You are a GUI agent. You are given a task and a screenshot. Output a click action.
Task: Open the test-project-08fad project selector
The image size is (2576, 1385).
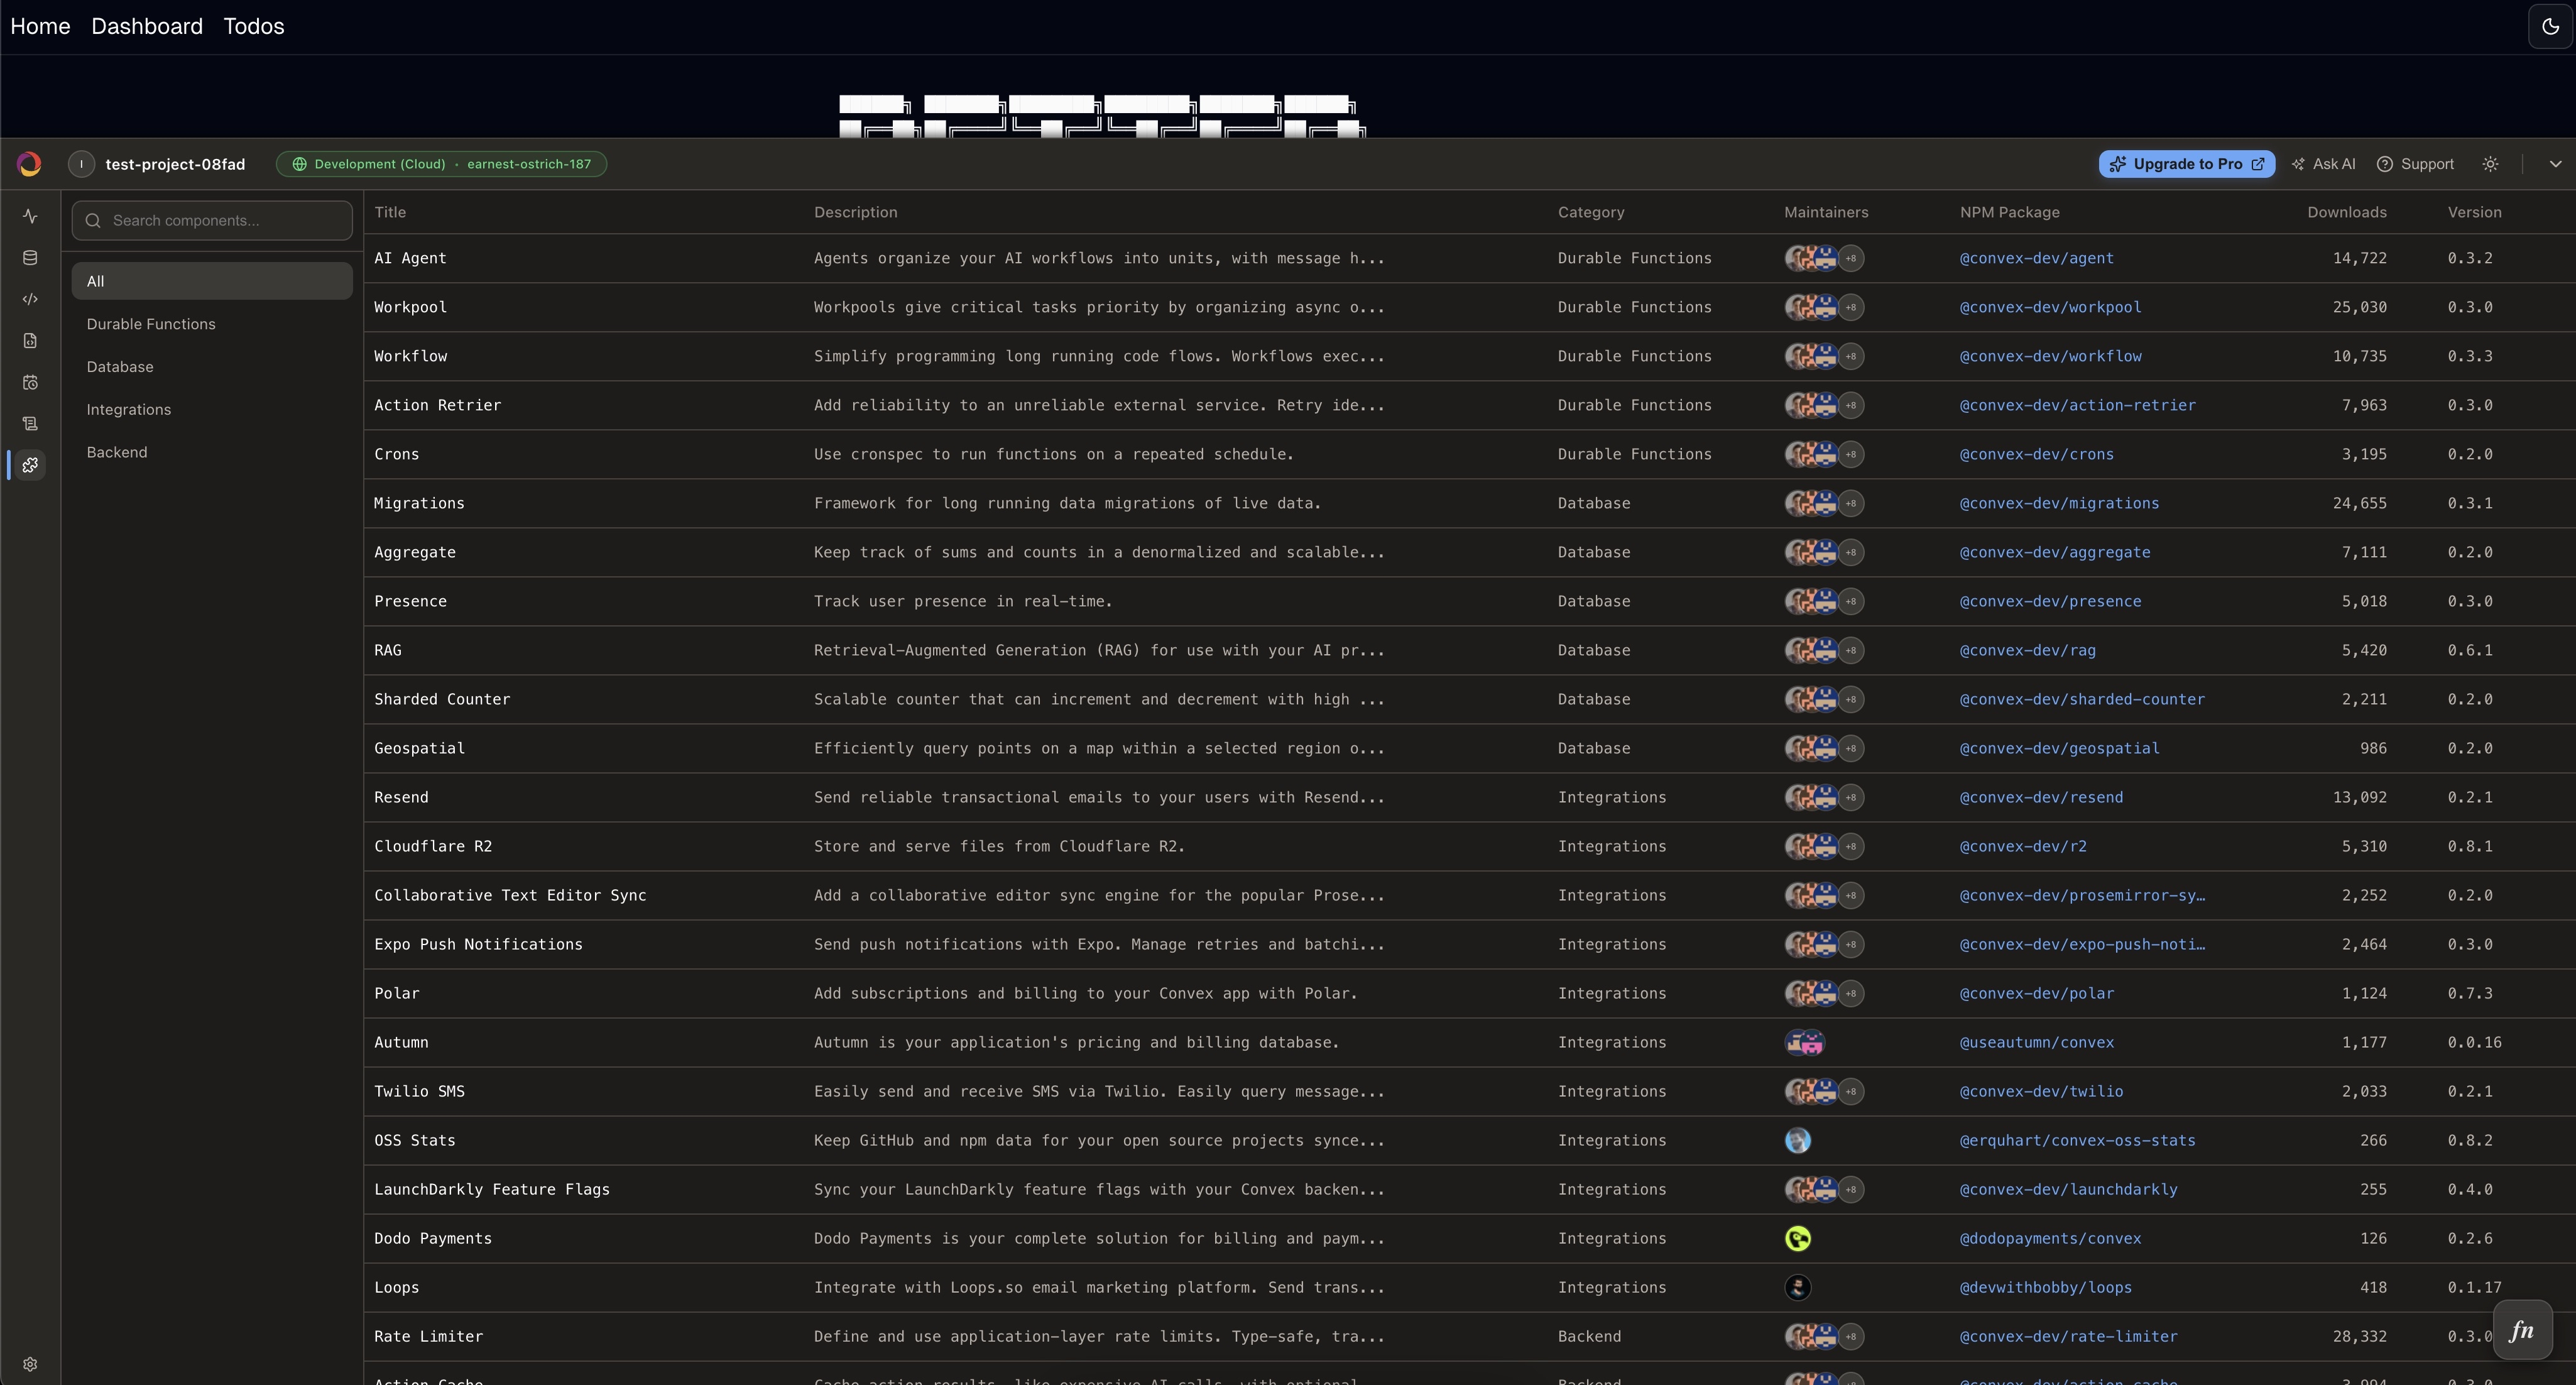[175, 164]
